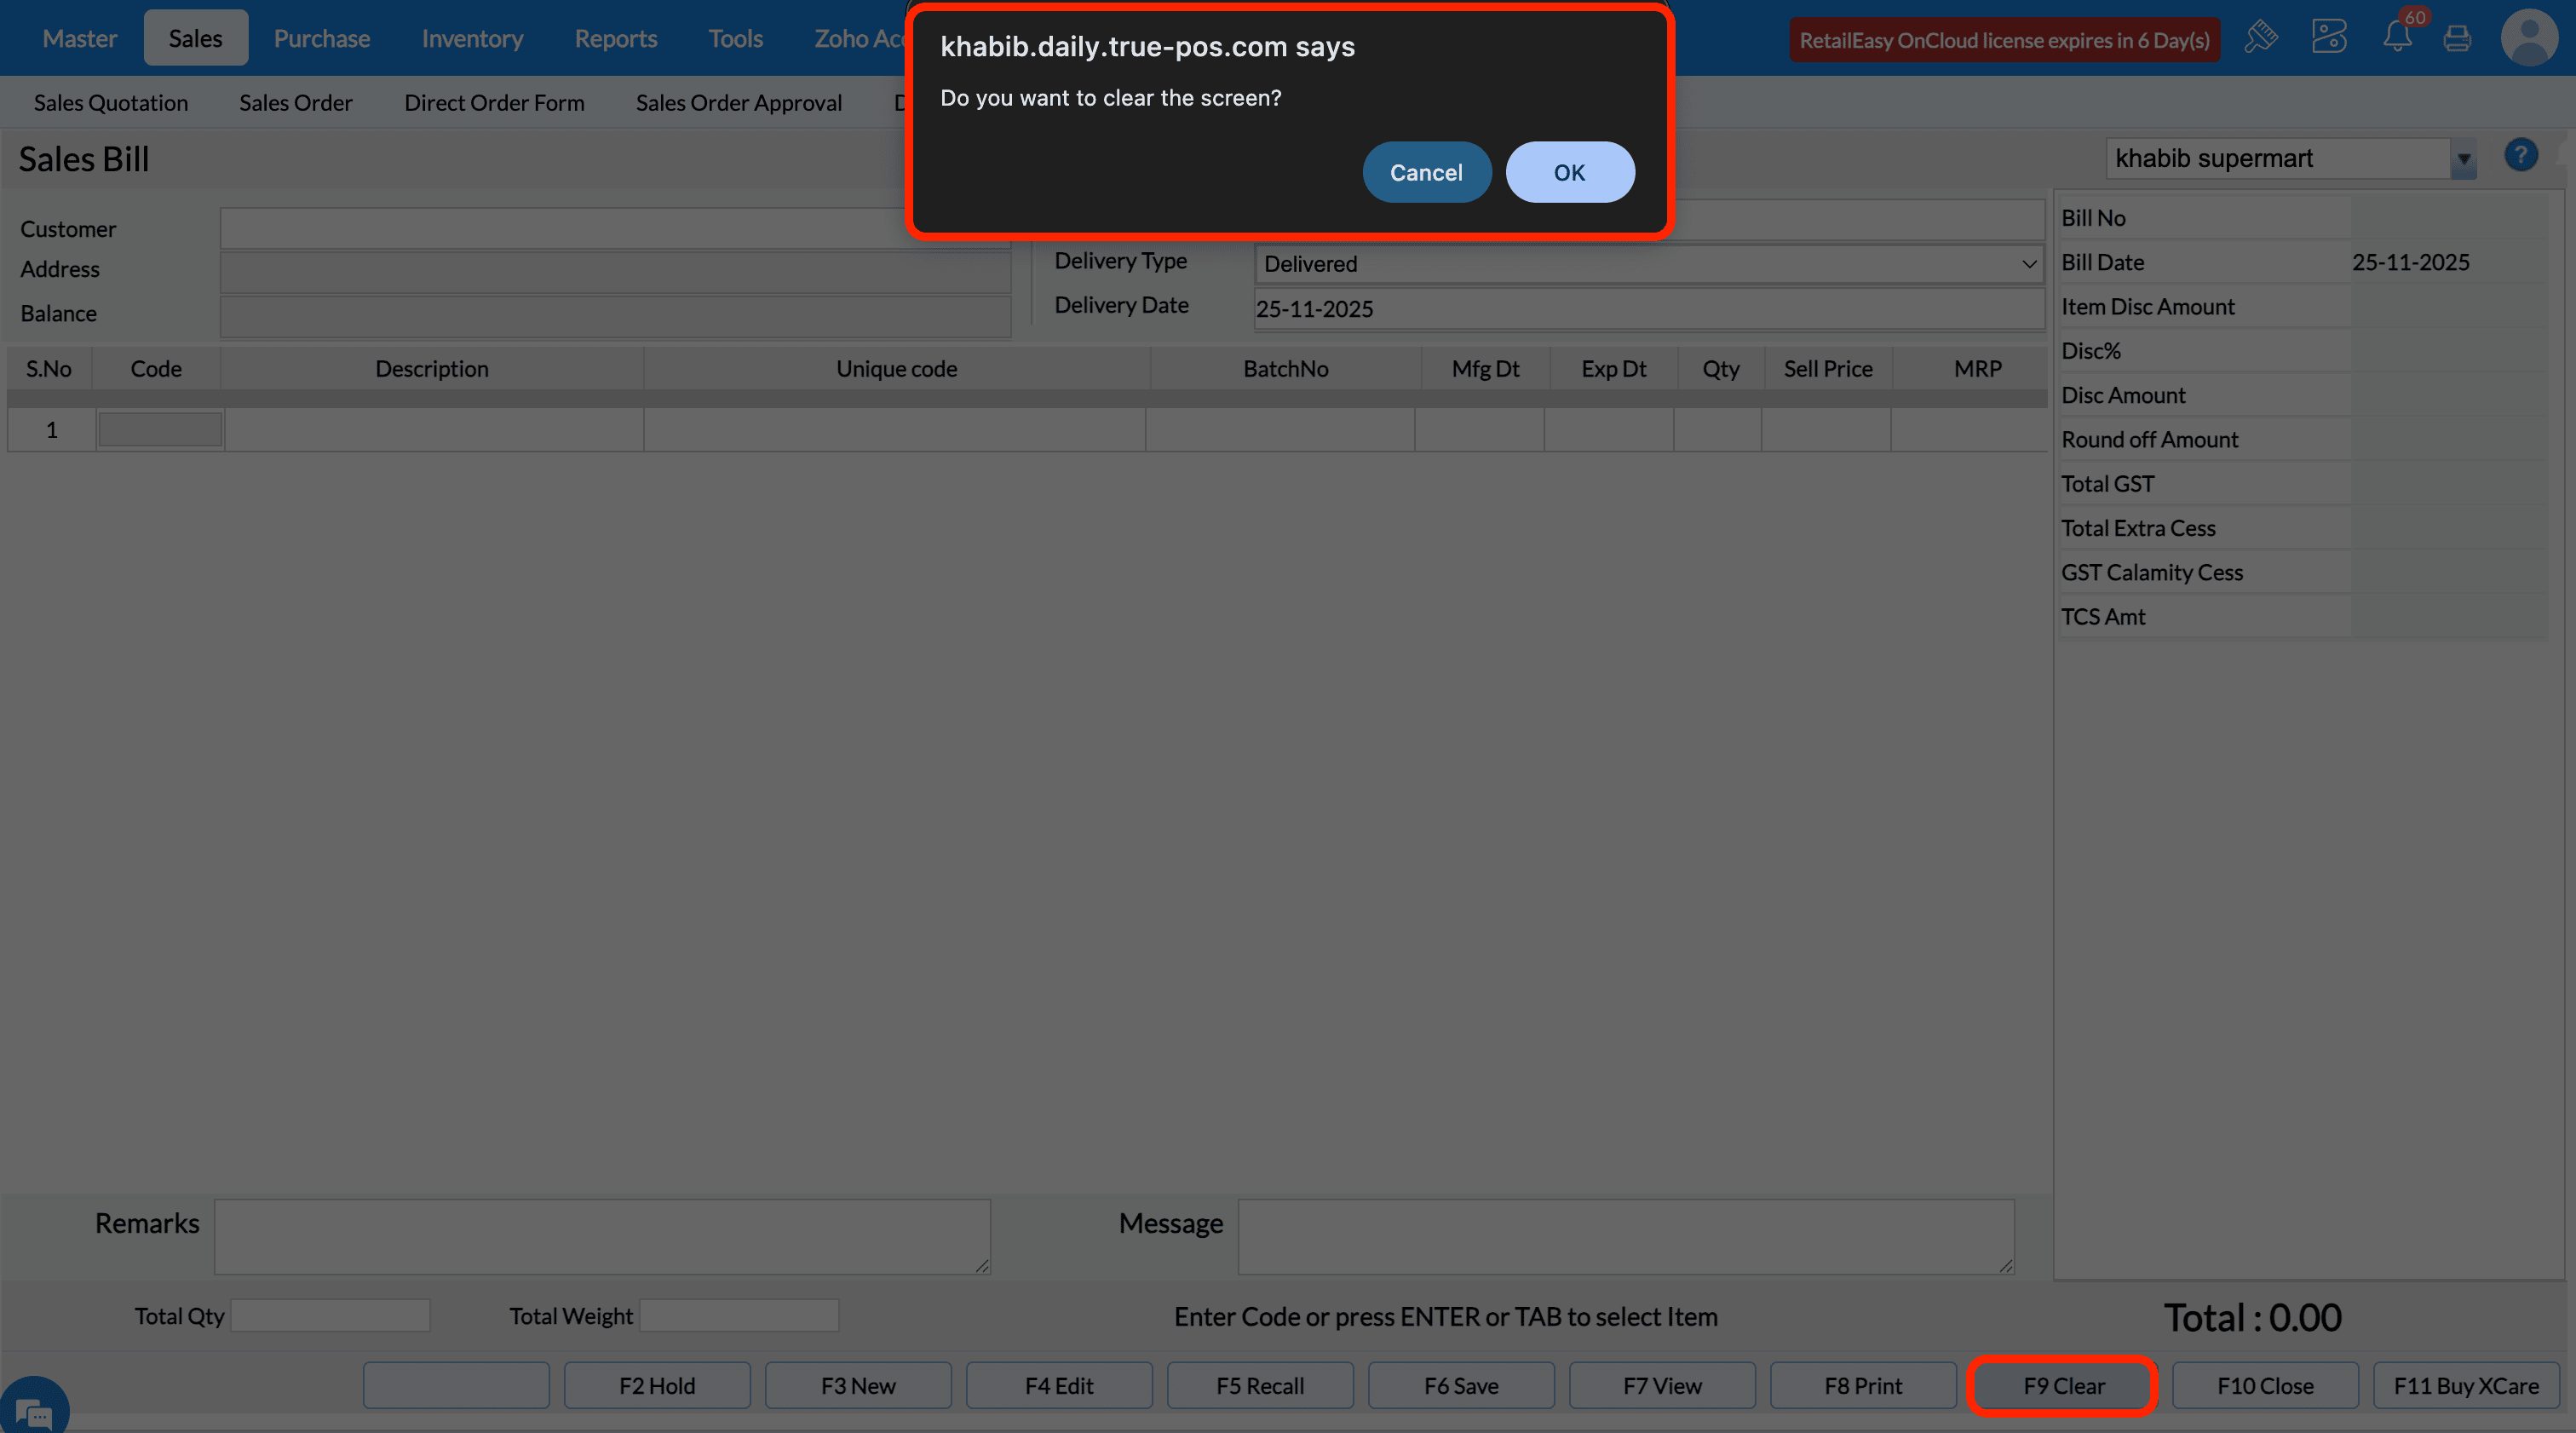Click the blue help question icon
2576x1433 pixels.
click(x=2521, y=156)
